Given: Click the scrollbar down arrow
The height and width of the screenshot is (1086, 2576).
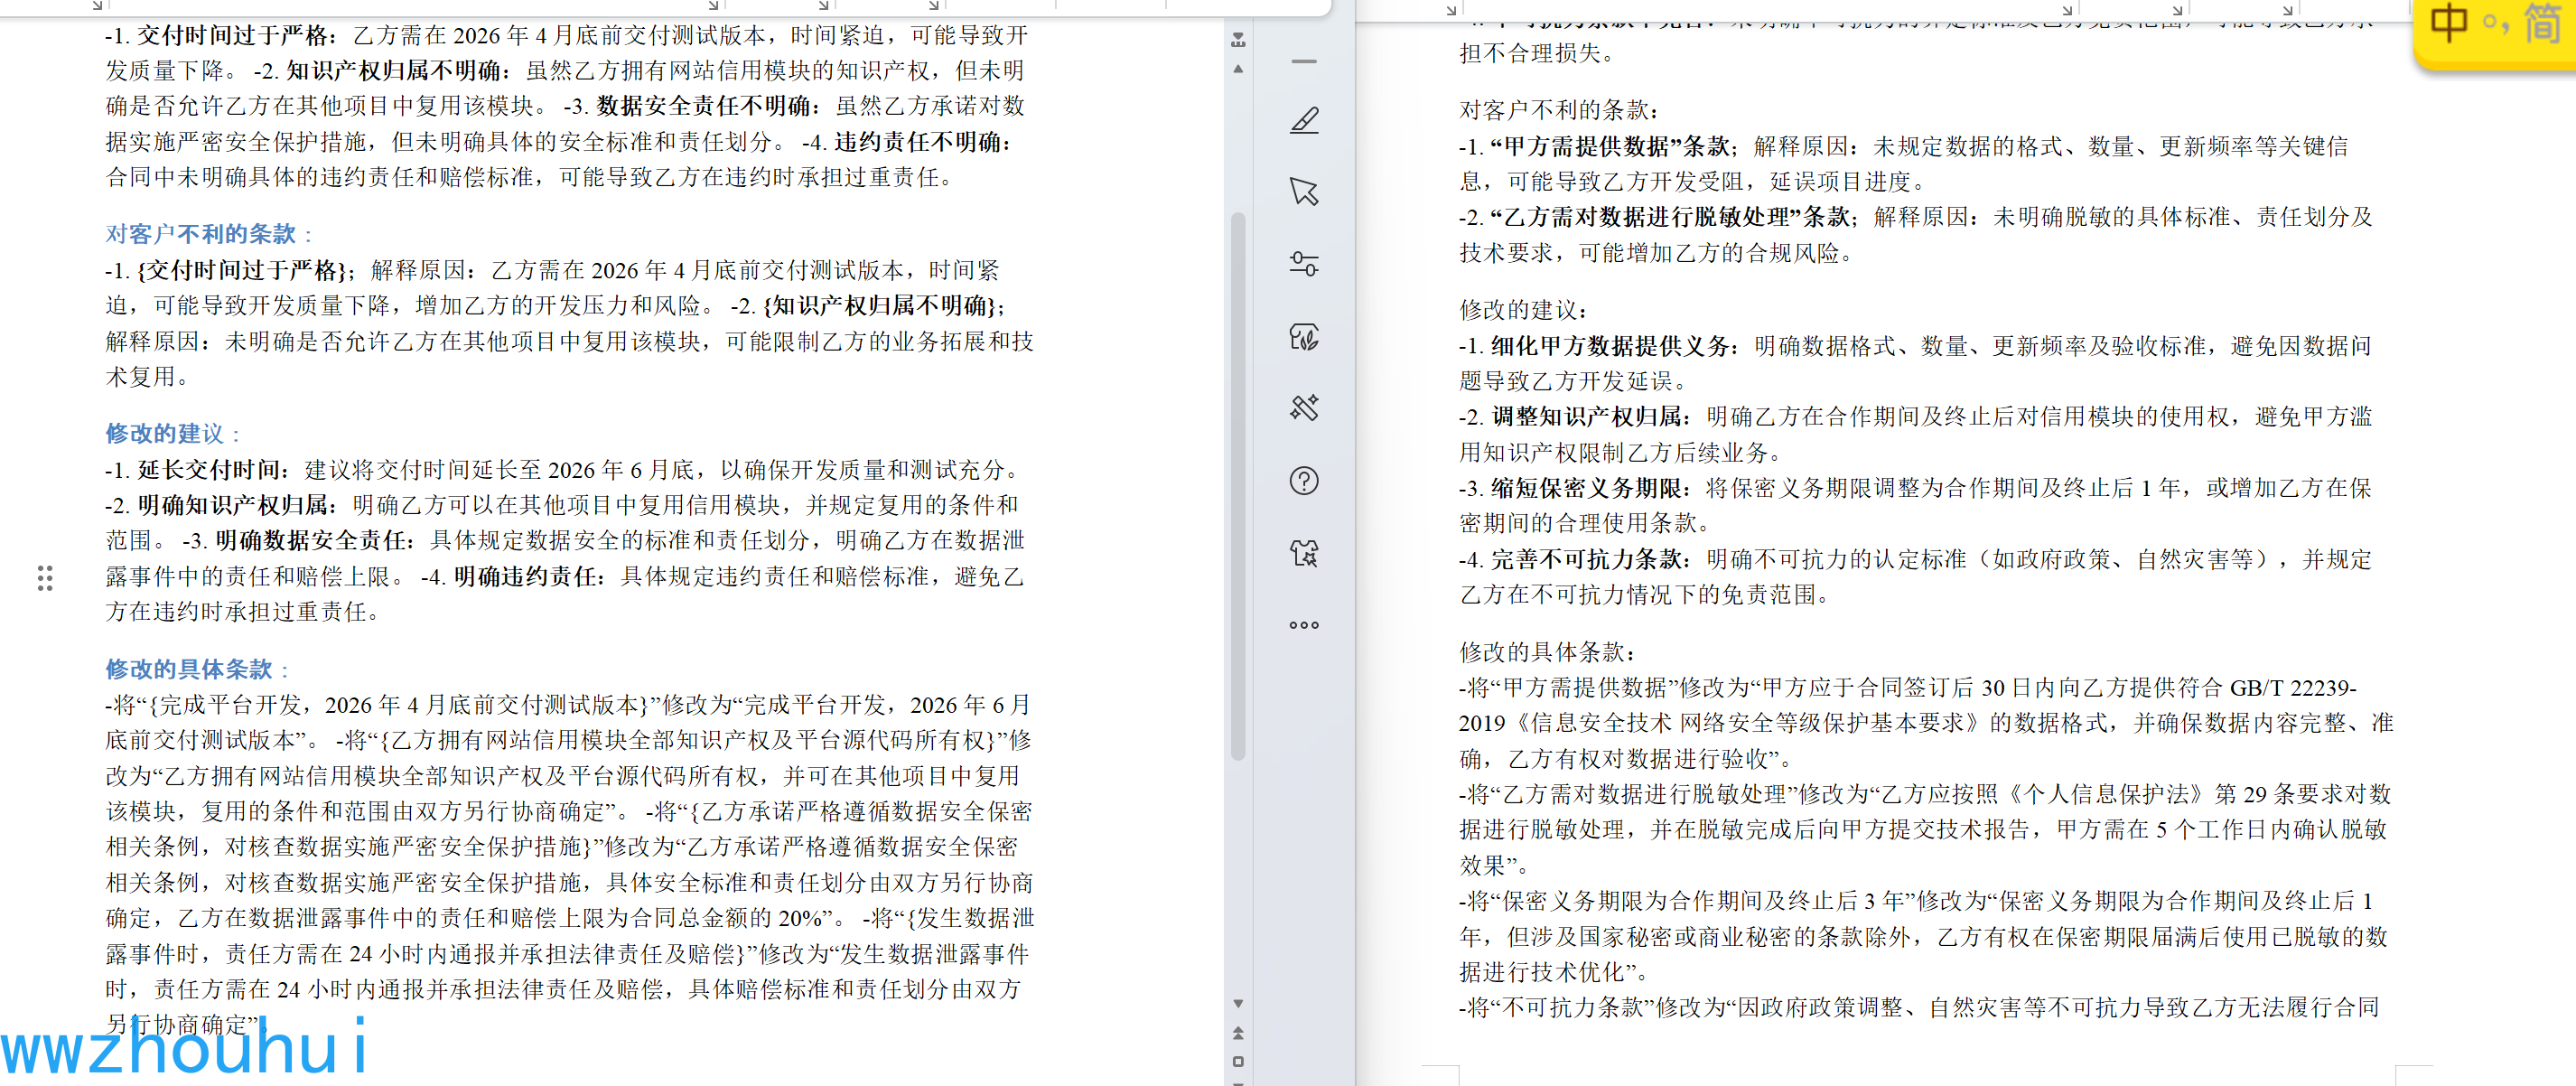Looking at the screenshot, I should 1238,1003.
